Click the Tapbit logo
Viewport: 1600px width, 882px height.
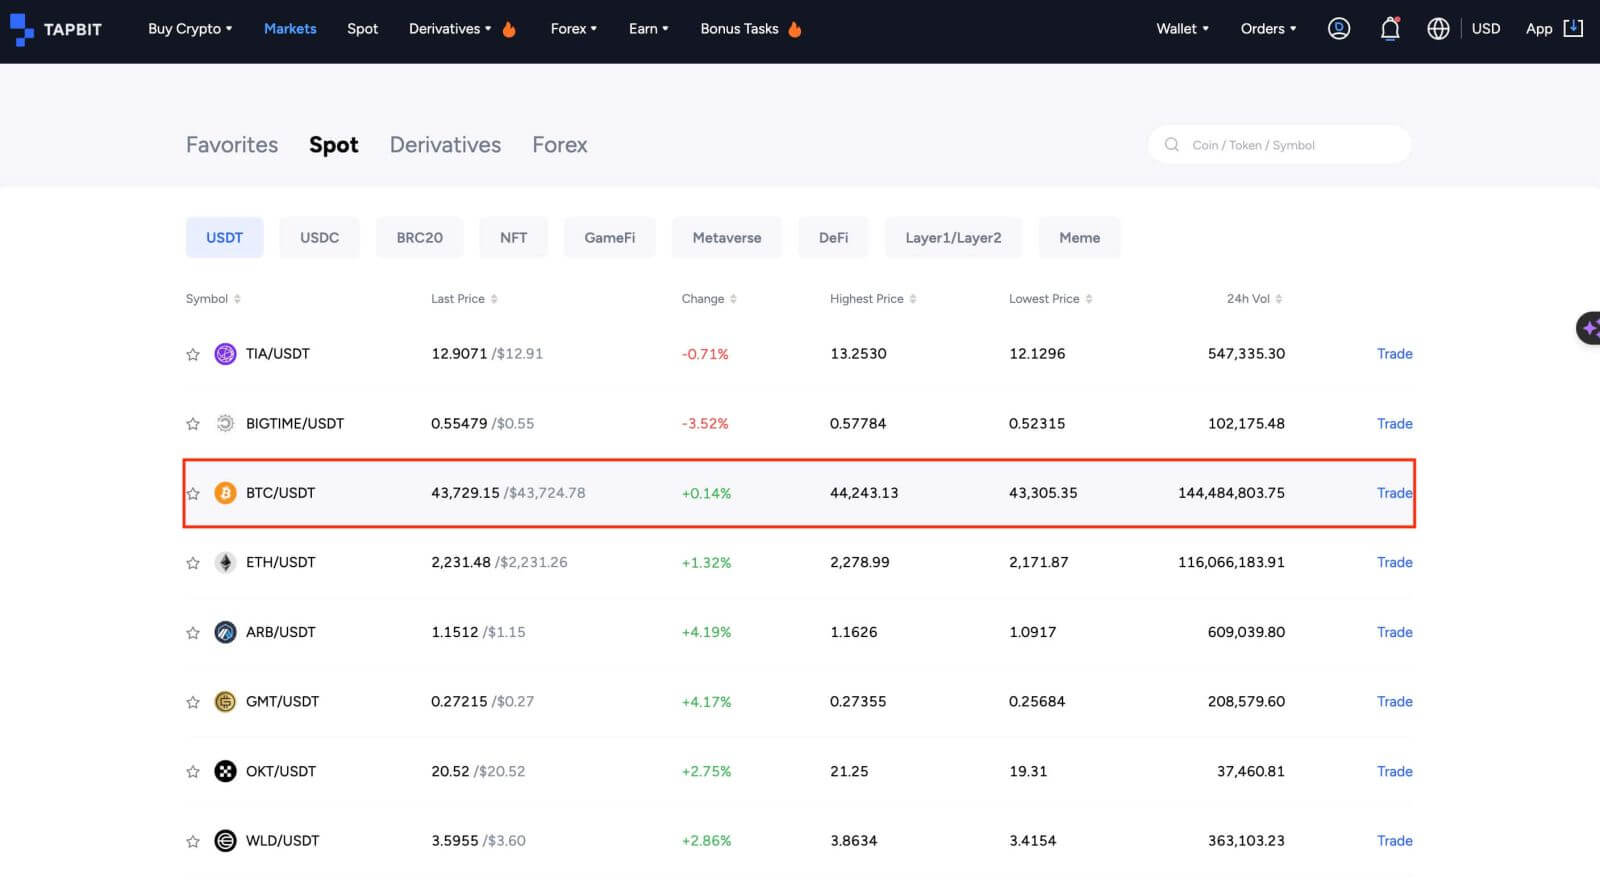pos(56,29)
